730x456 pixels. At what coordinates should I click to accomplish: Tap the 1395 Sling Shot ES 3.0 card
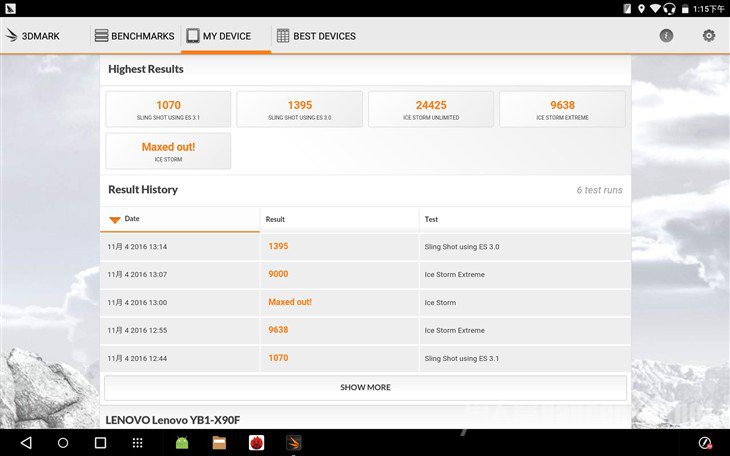click(x=299, y=109)
